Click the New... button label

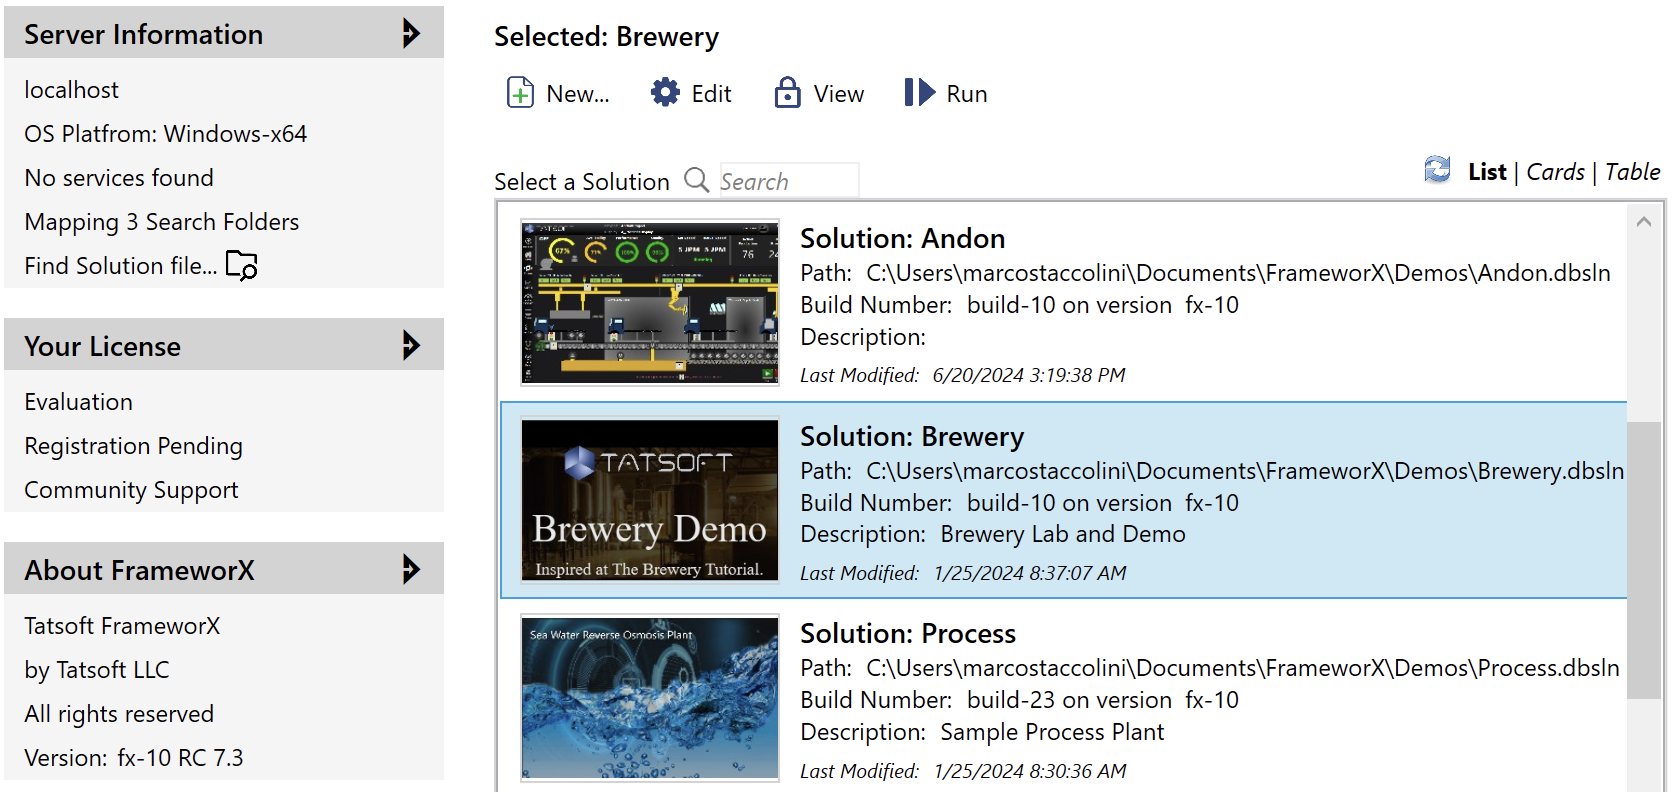577,94
